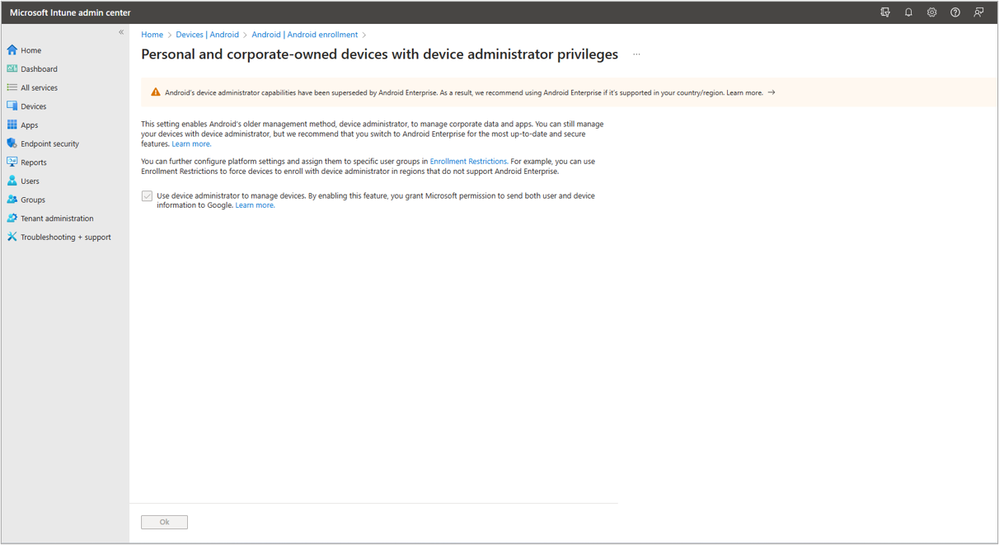Click the Microsoft Intune admin center title
Screen dimensions: 999x545
tap(70, 13)
